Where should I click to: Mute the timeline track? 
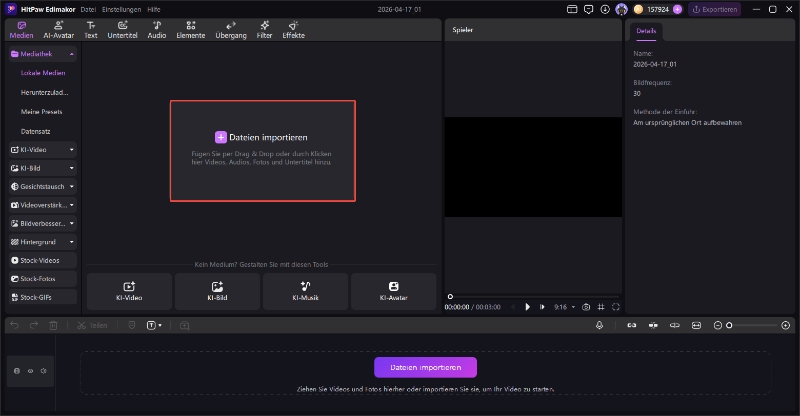(43, 371)
